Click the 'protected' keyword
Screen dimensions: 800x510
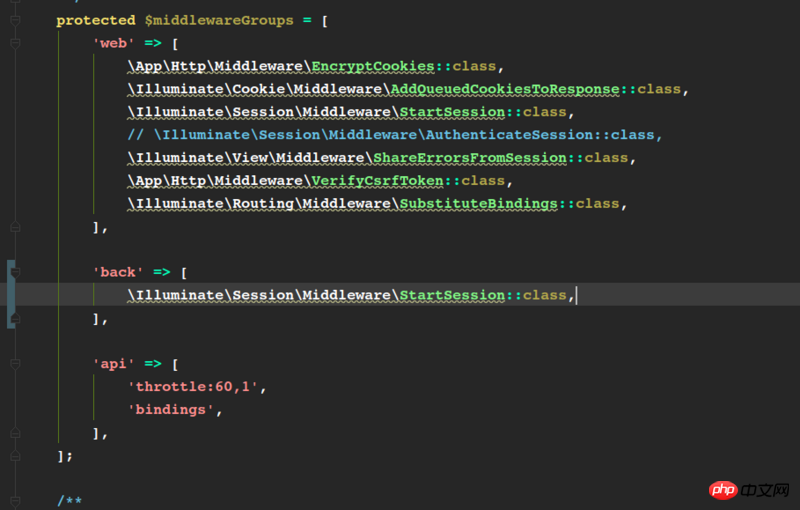[x=96, y=20]
